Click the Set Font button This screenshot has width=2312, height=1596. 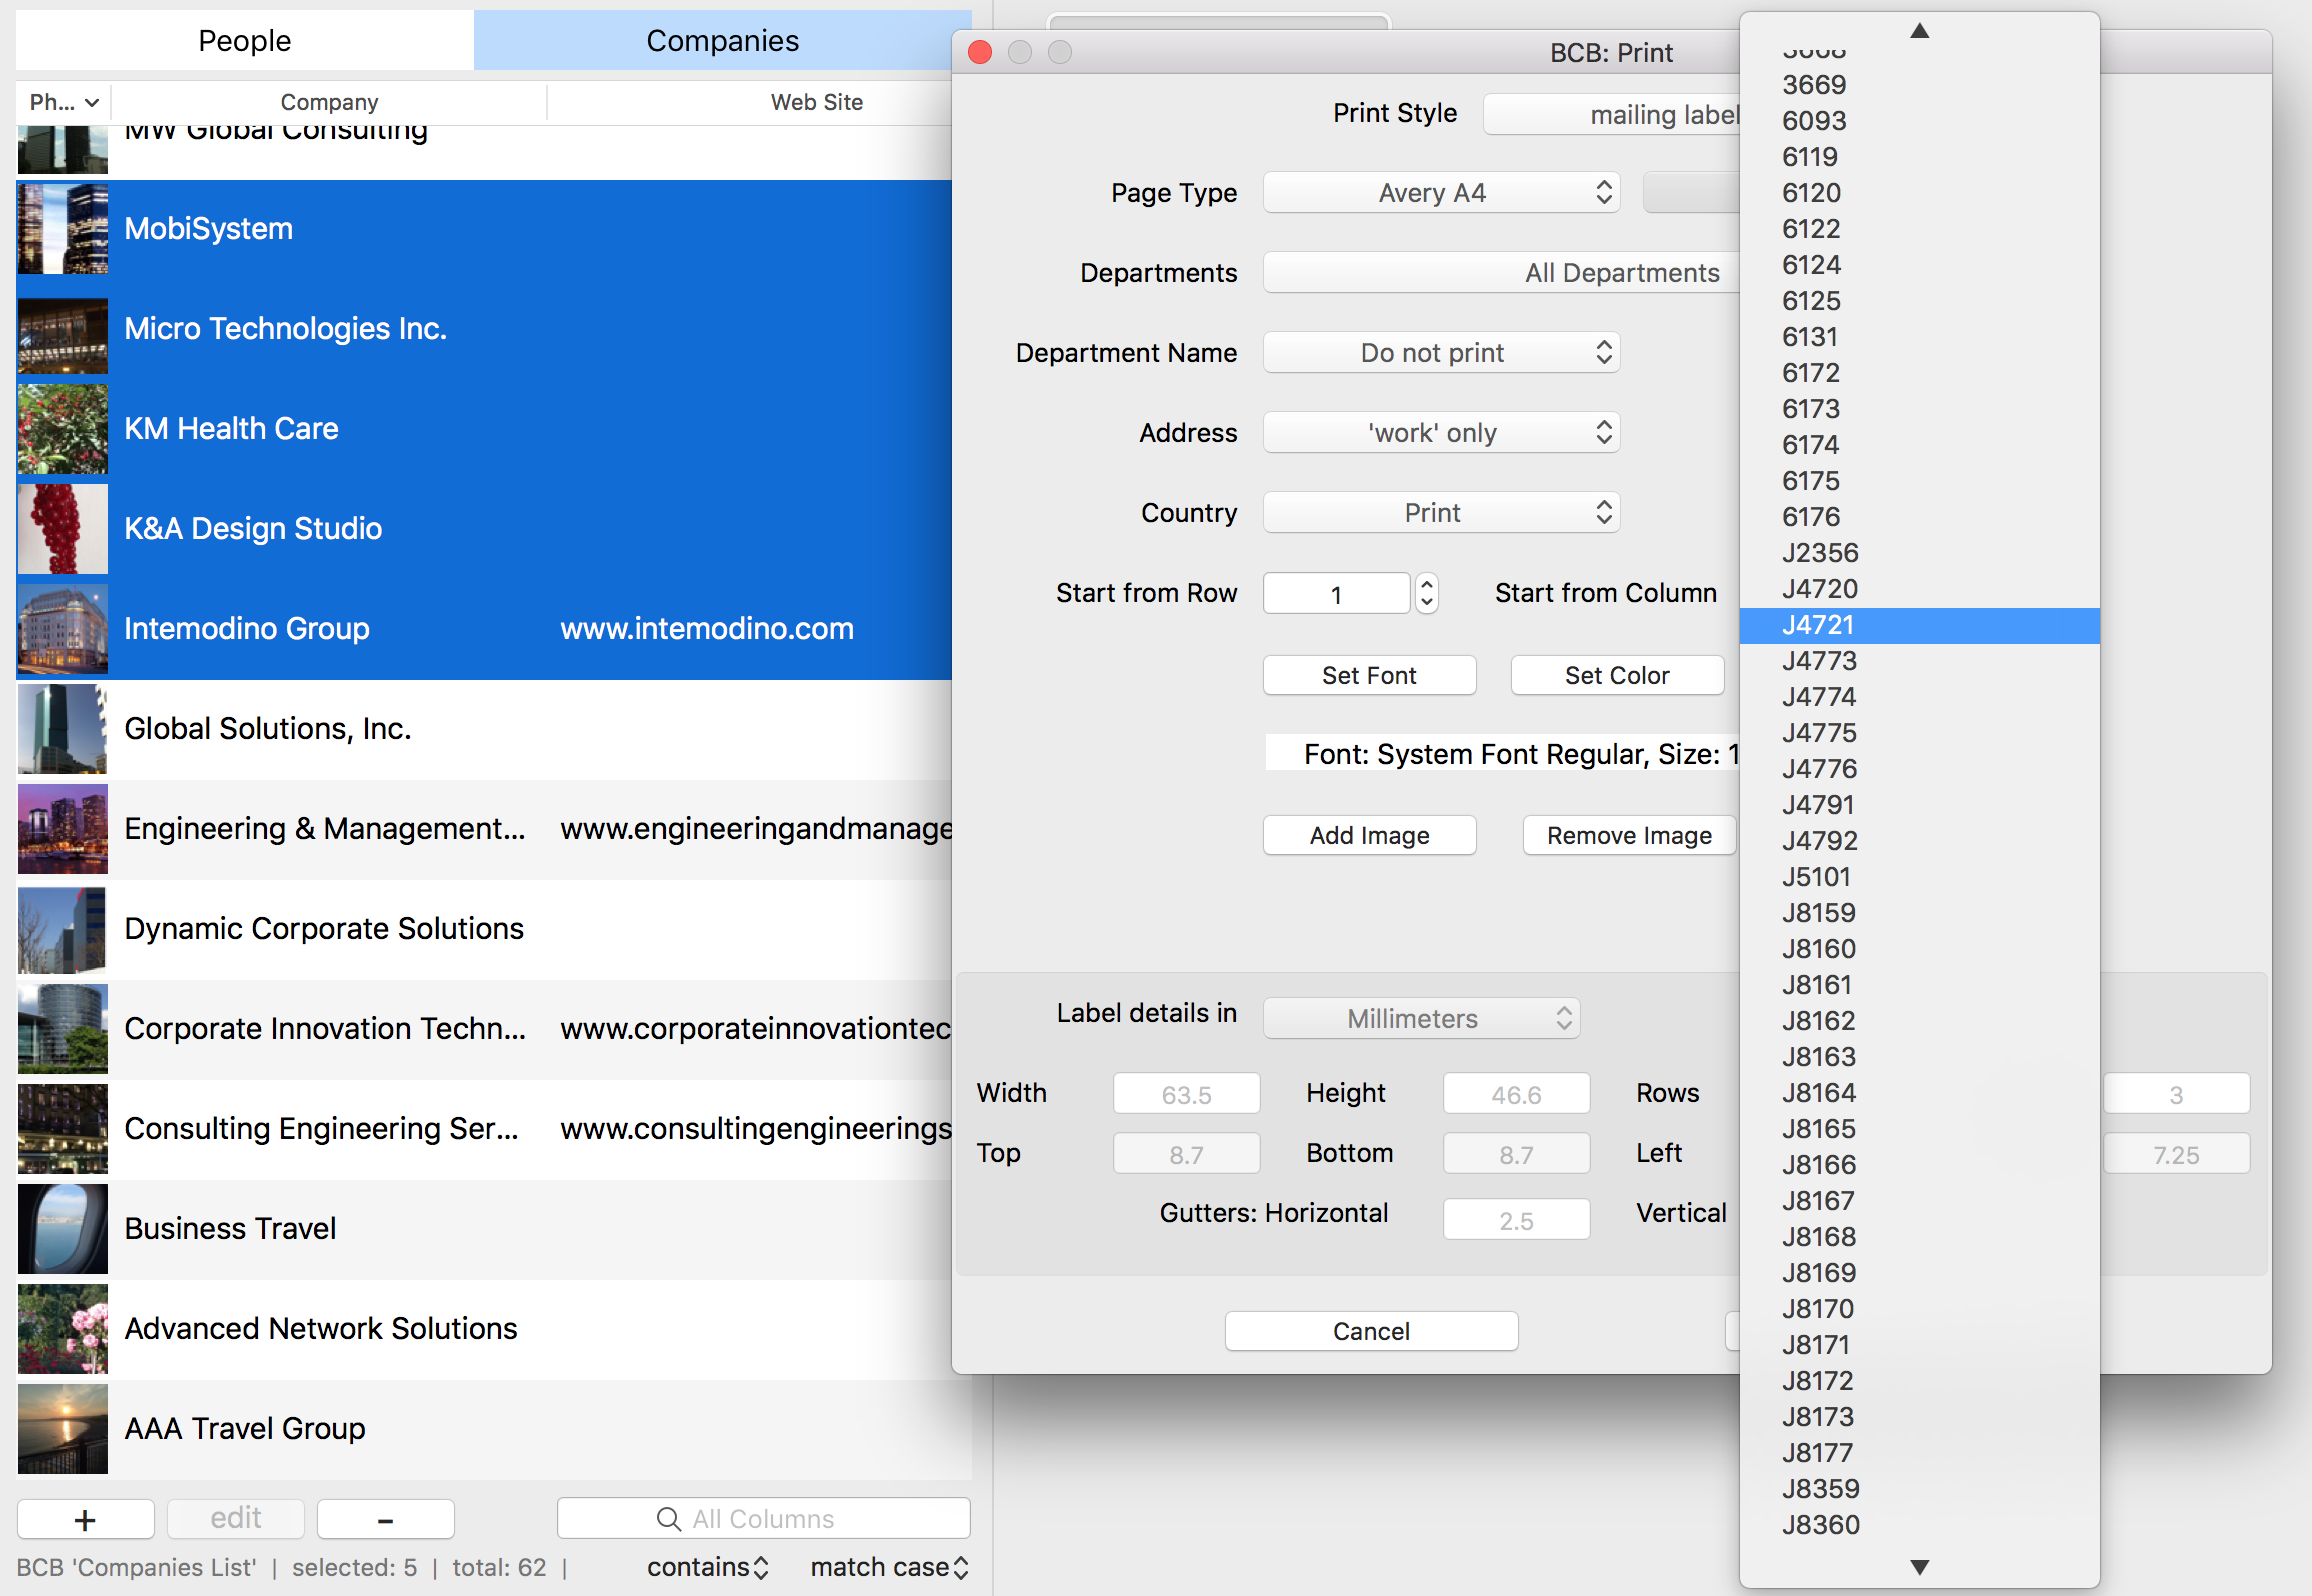pos(1369,675)
